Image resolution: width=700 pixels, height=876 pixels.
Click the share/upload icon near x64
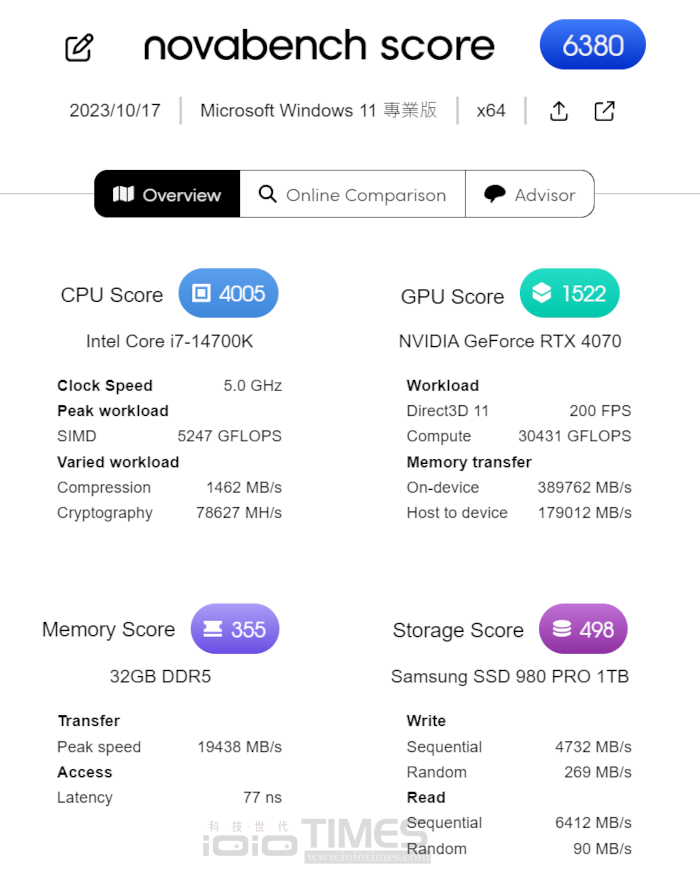coord(559,111)
